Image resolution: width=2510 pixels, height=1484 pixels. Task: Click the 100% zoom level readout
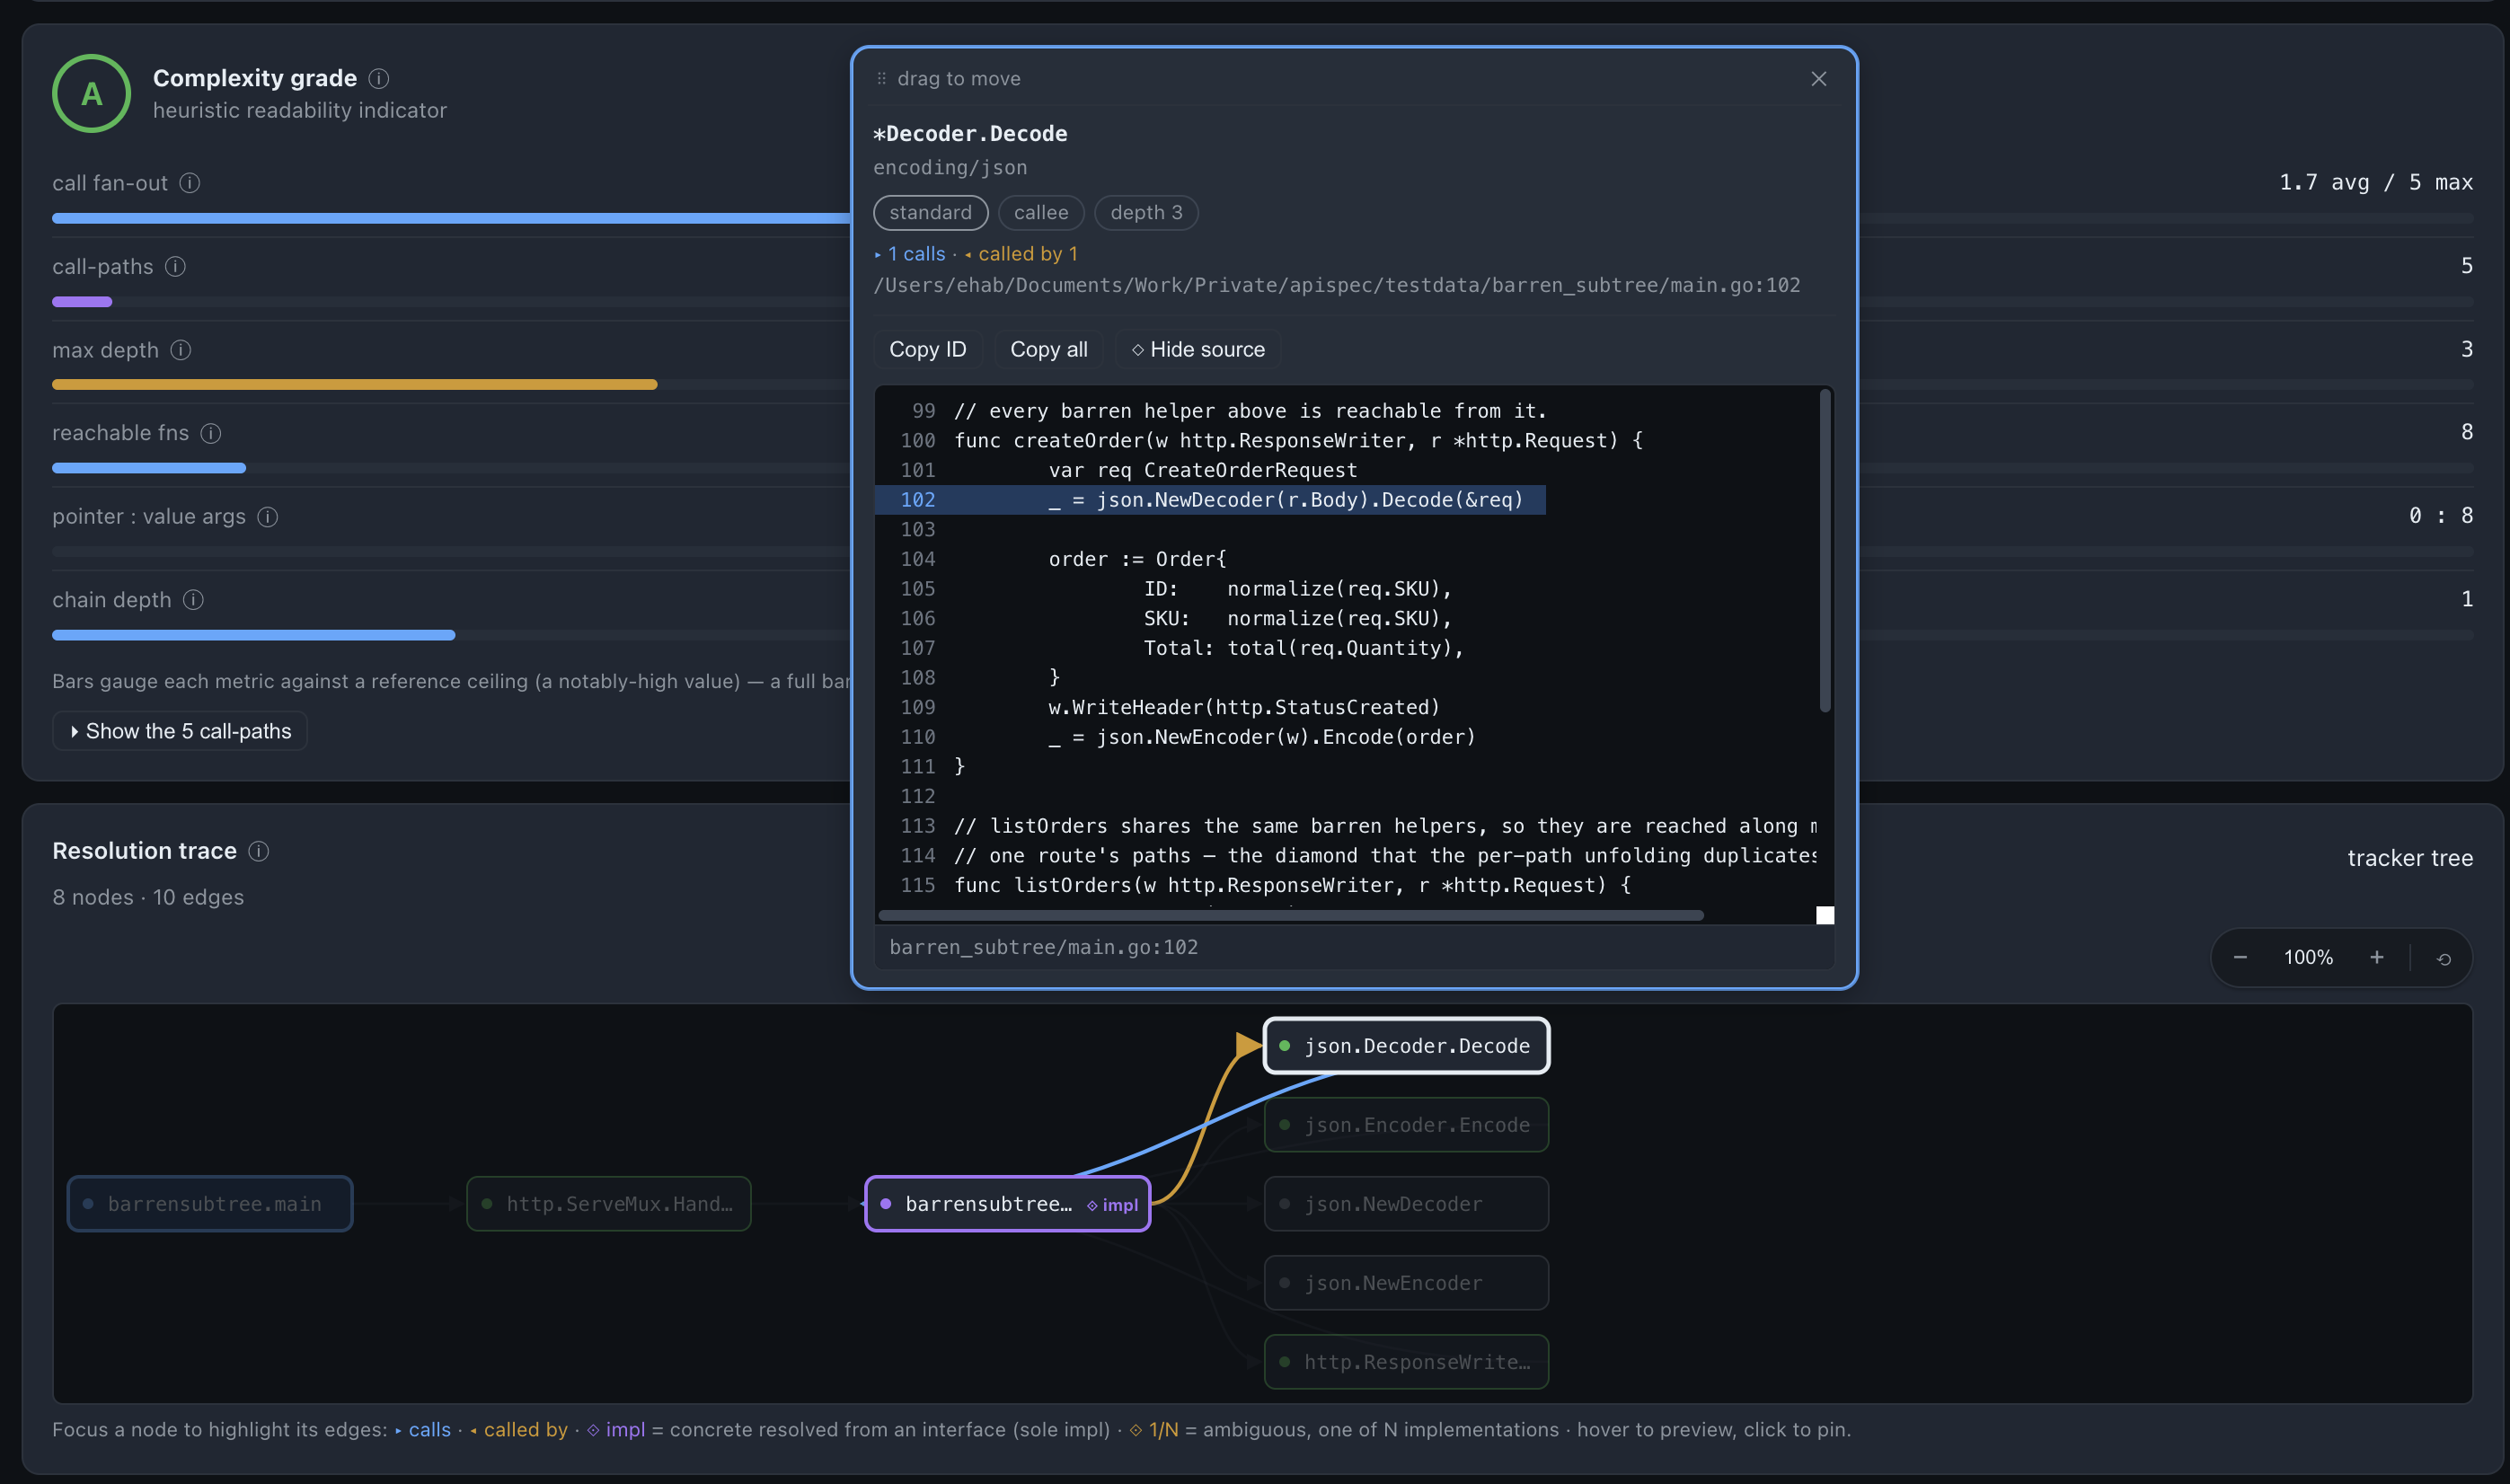point(2308,958)
